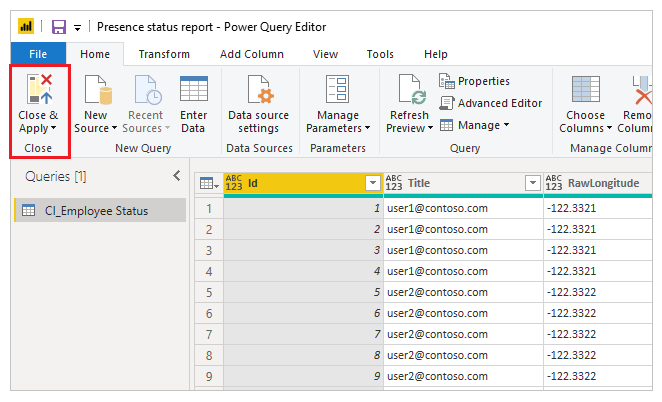Screen dimensions: 662x402
Task: Open the table menu icon in grid corner
Action: point(209,184)
